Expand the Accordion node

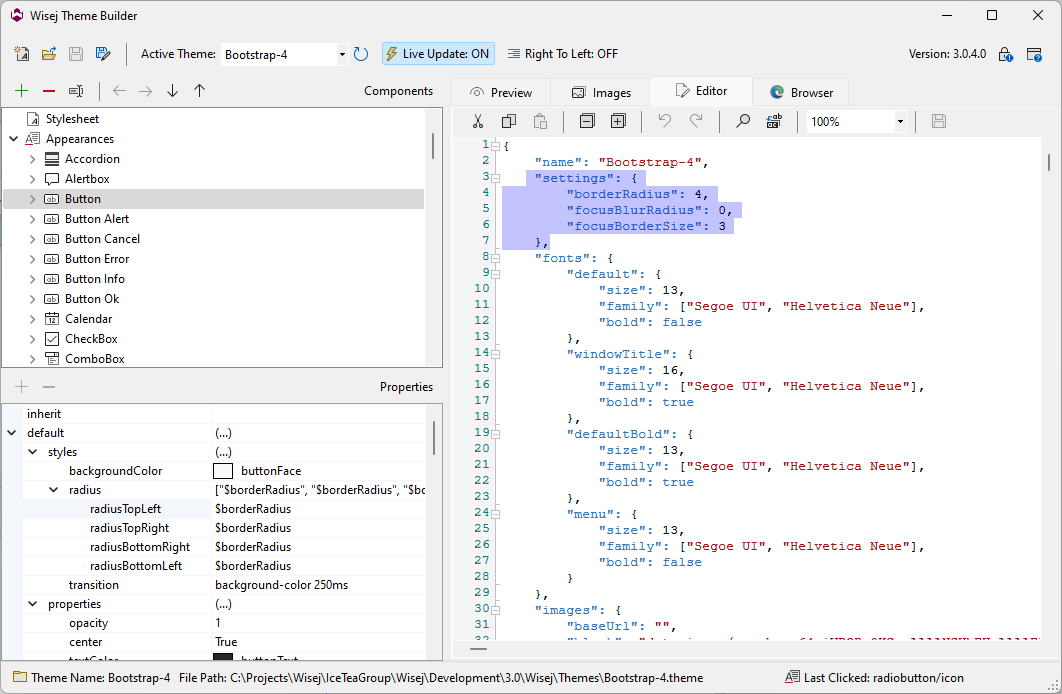click(x=33, y=159)
